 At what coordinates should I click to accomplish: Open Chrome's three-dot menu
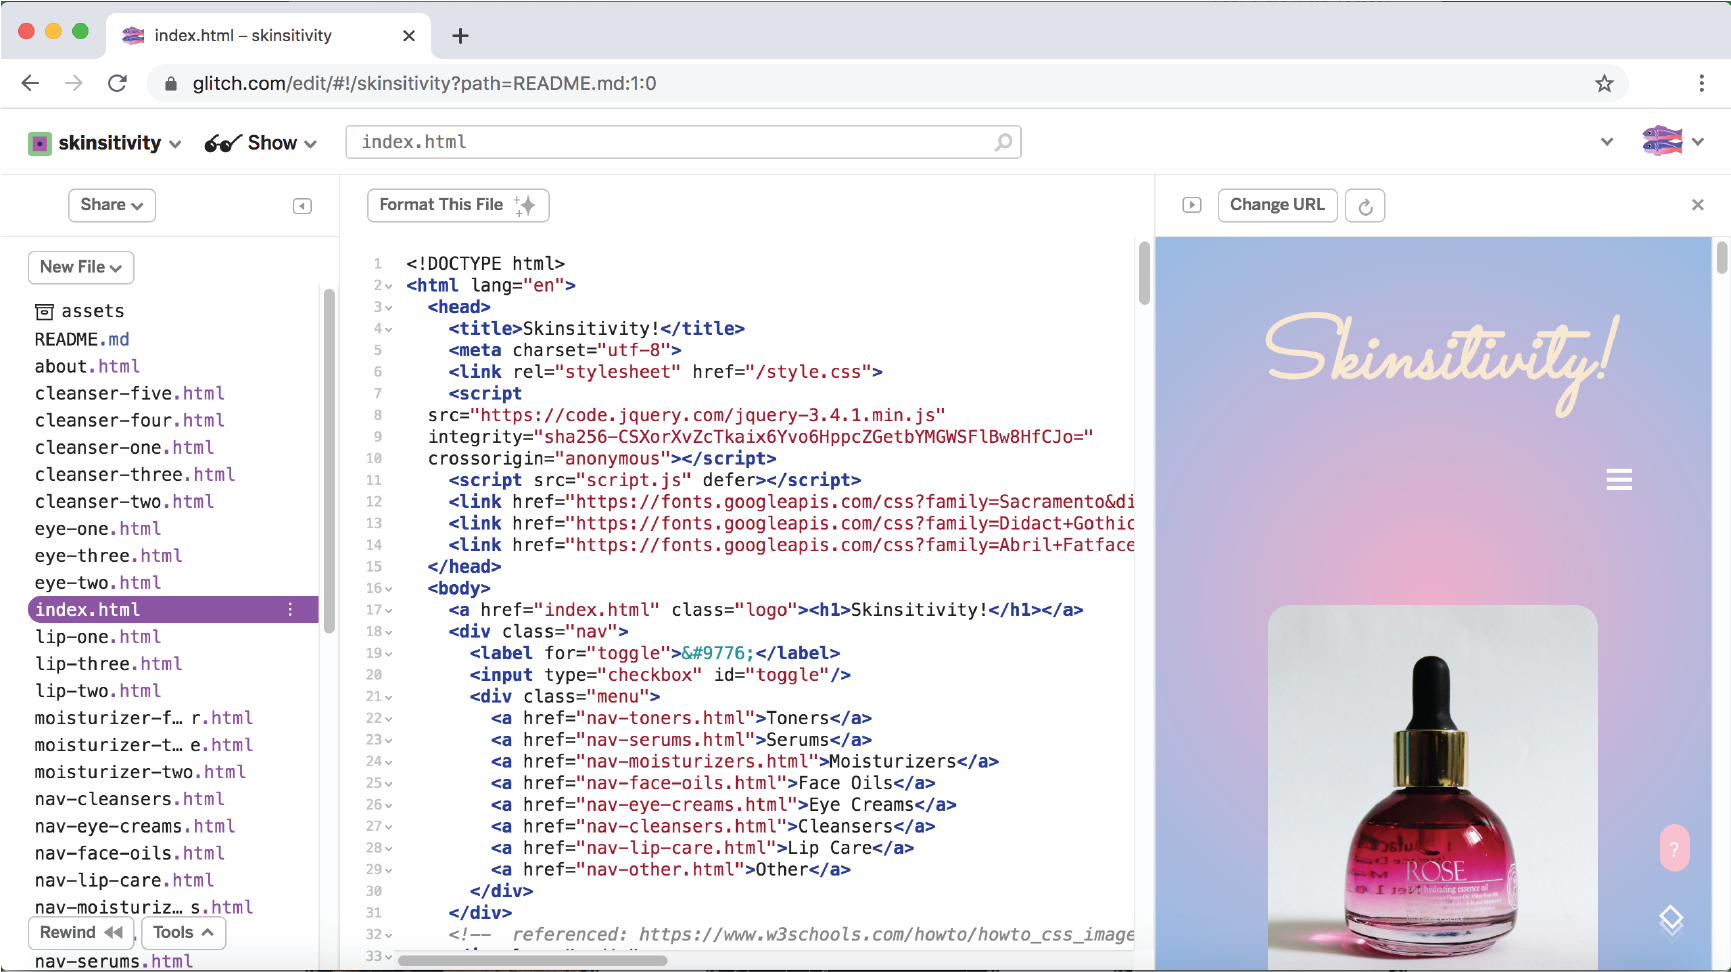1701,83
